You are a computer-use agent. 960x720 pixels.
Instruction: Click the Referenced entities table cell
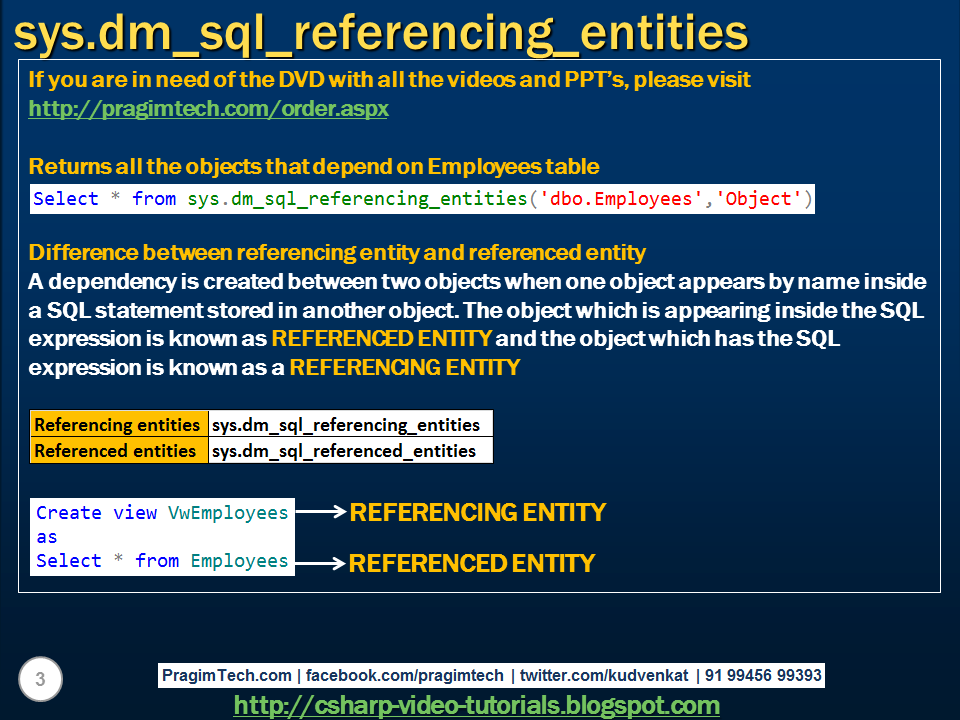tap(118, 450)
